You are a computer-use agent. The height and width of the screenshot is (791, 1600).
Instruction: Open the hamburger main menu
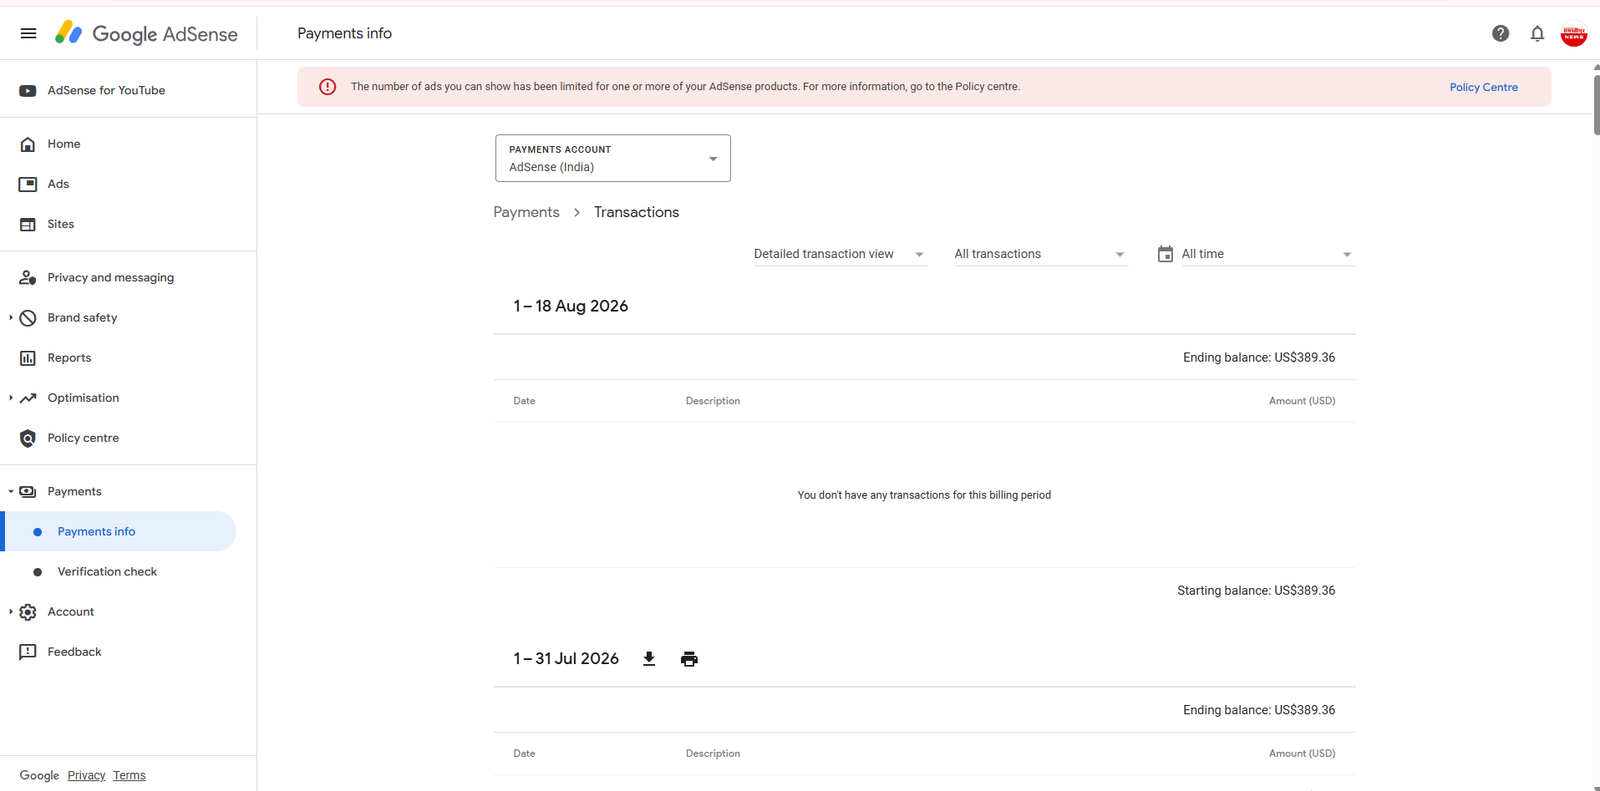(28, 33)
